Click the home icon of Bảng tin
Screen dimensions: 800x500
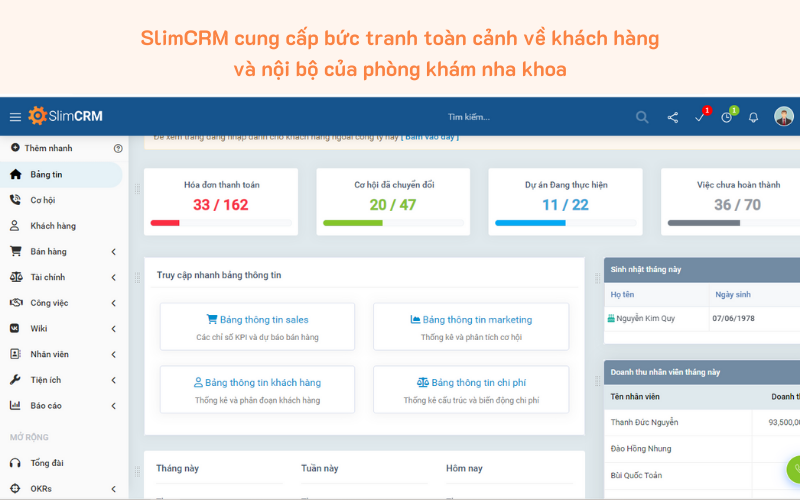(x=15, y=174)
